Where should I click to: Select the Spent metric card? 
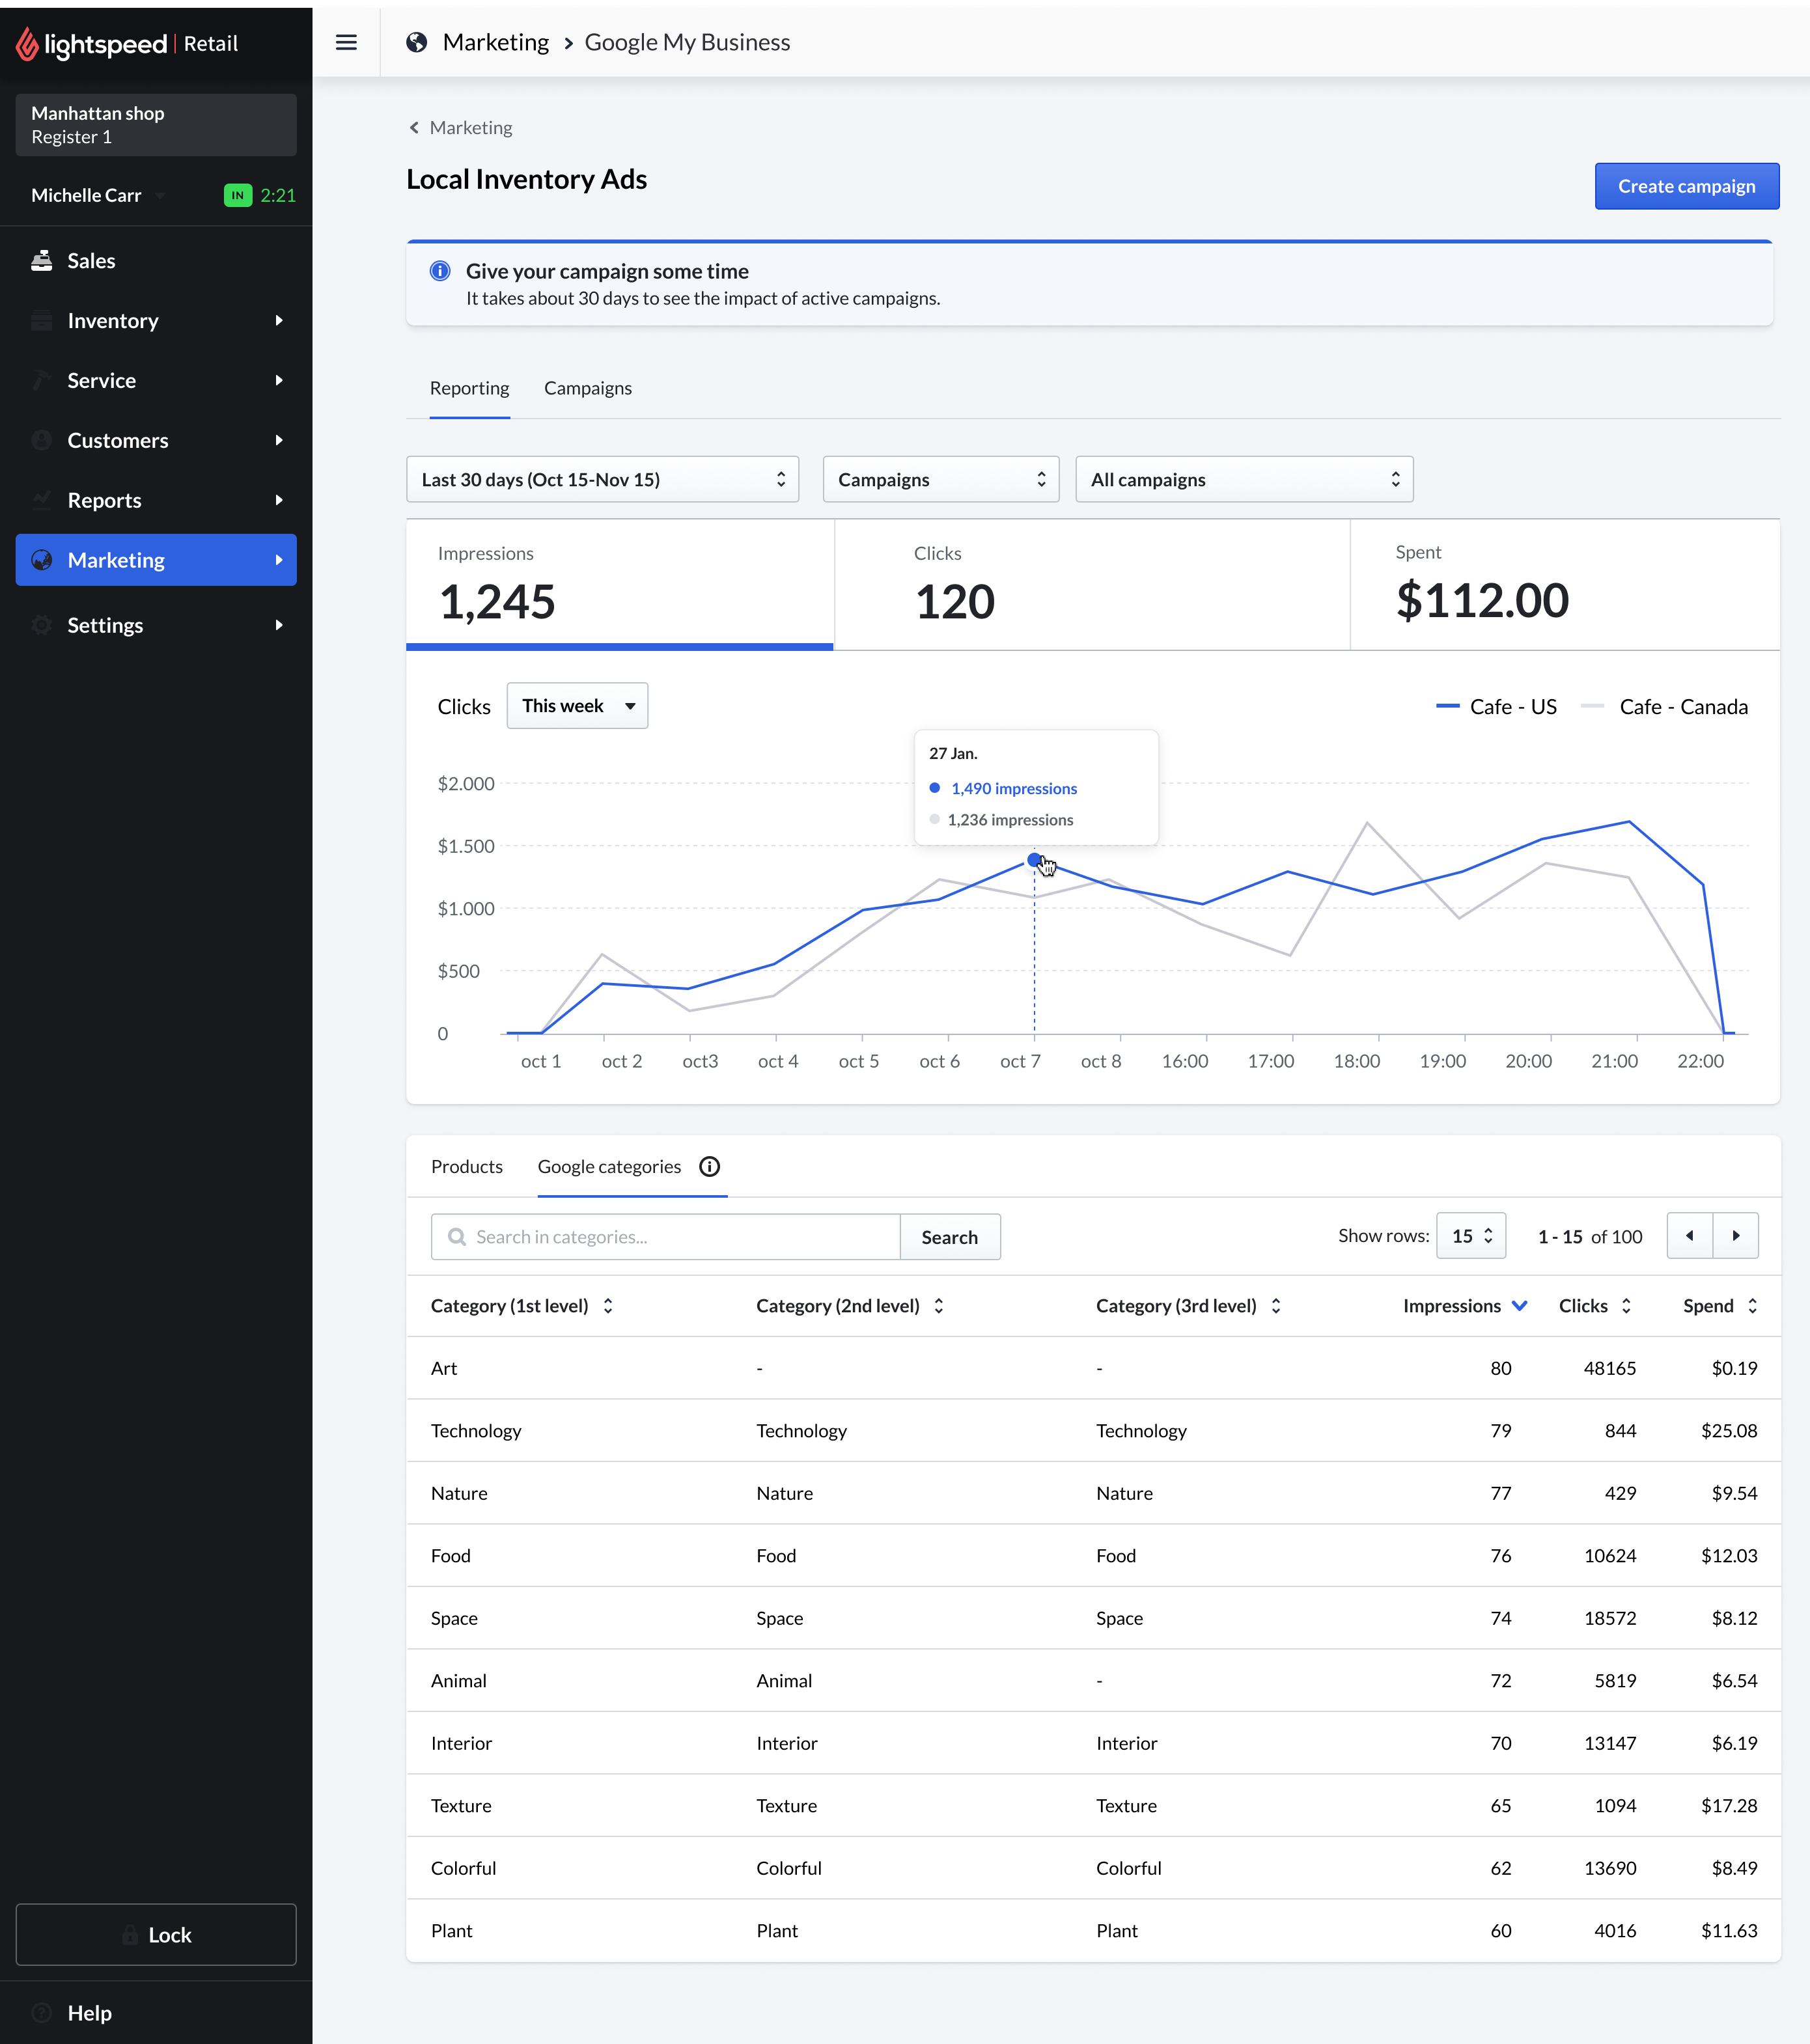pos(1565,585)
